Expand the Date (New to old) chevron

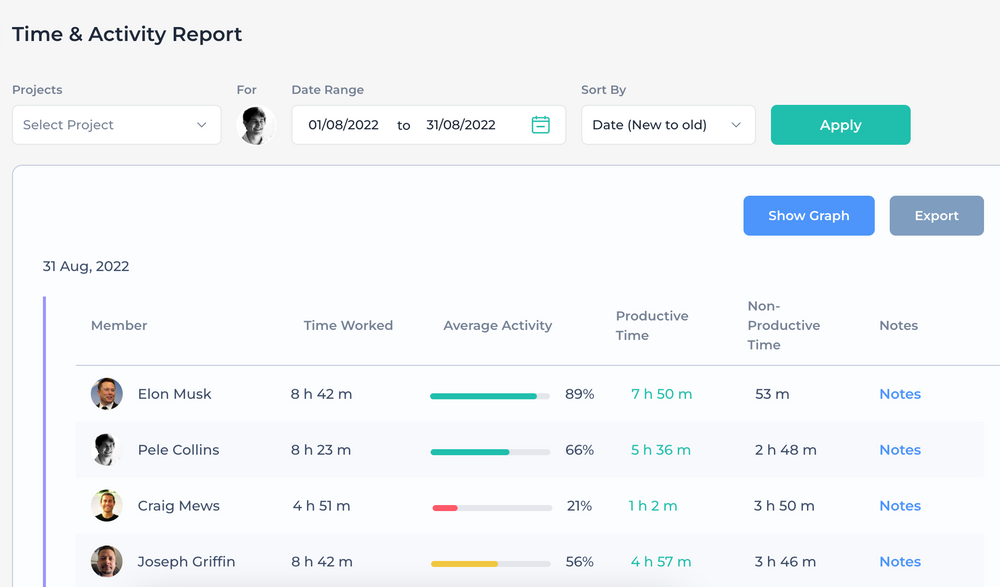(737, 124)
